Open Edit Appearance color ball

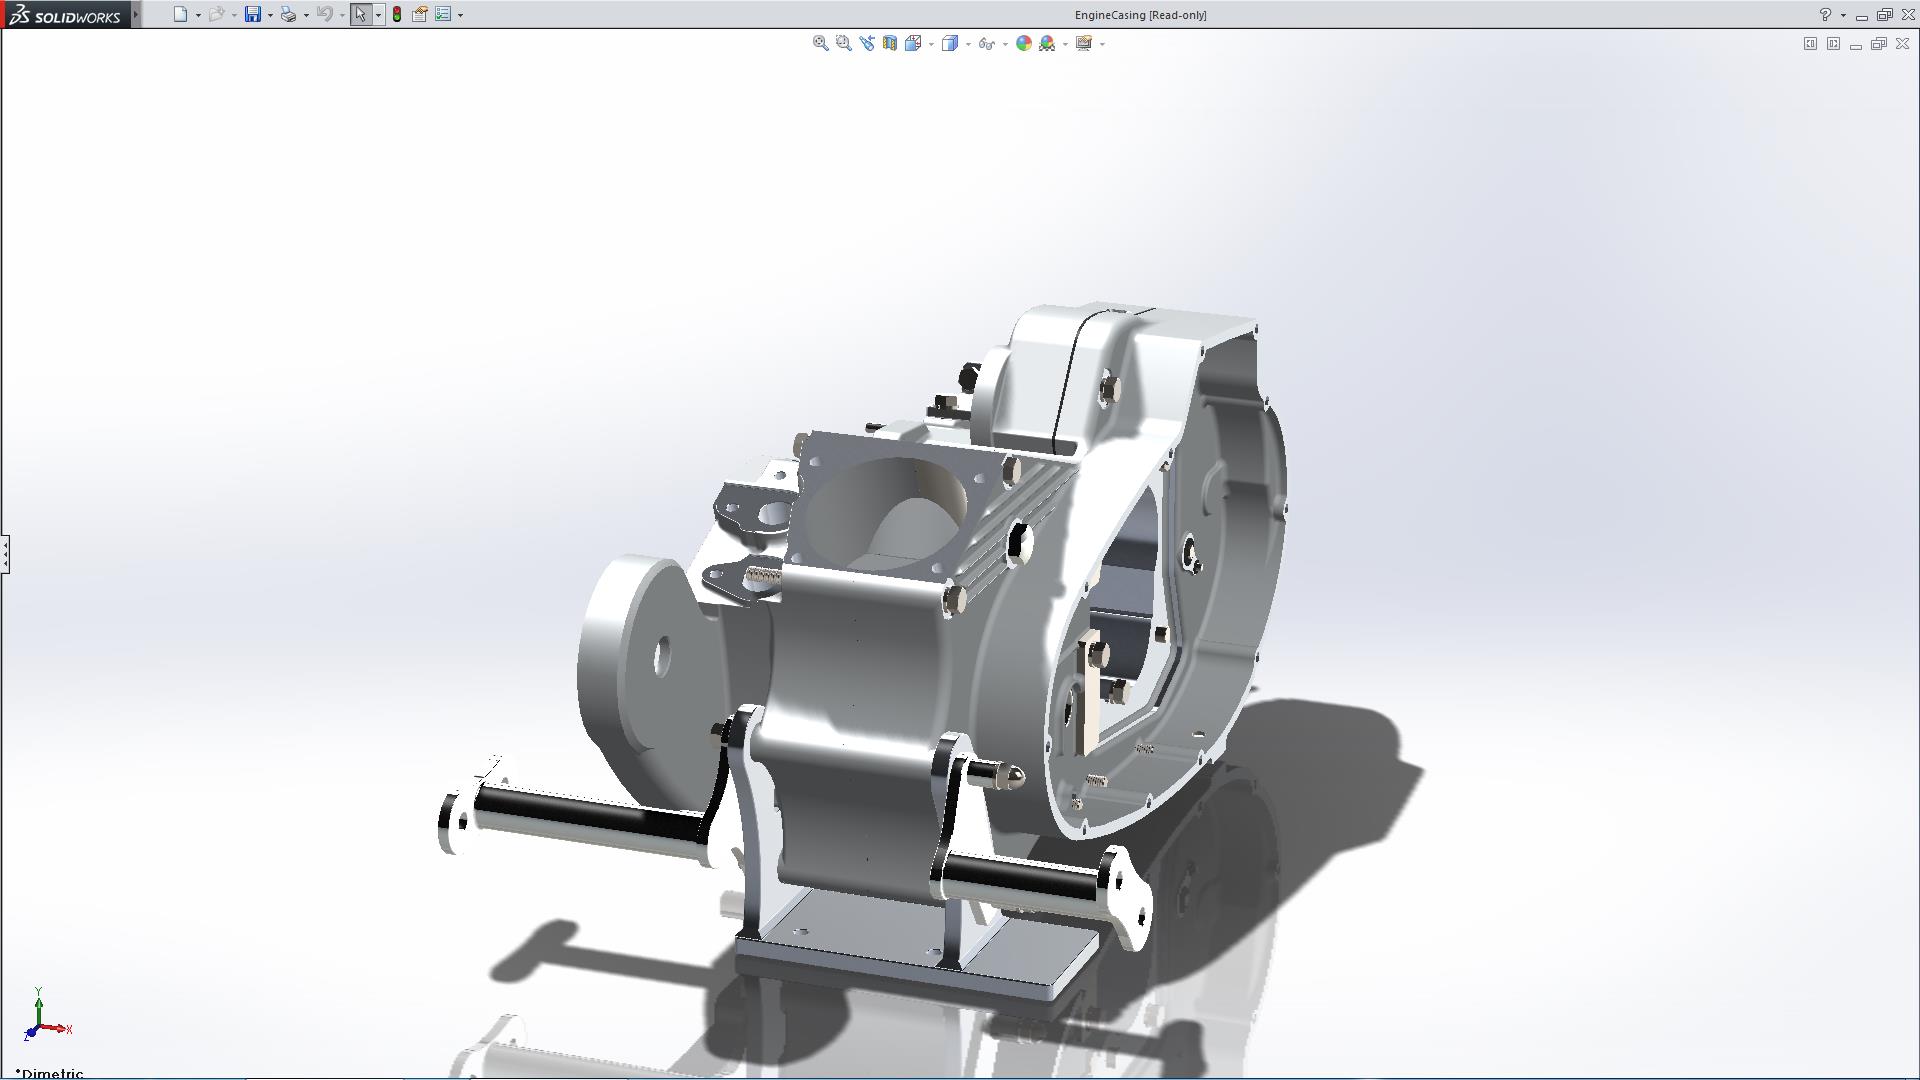pos(1023,43)
